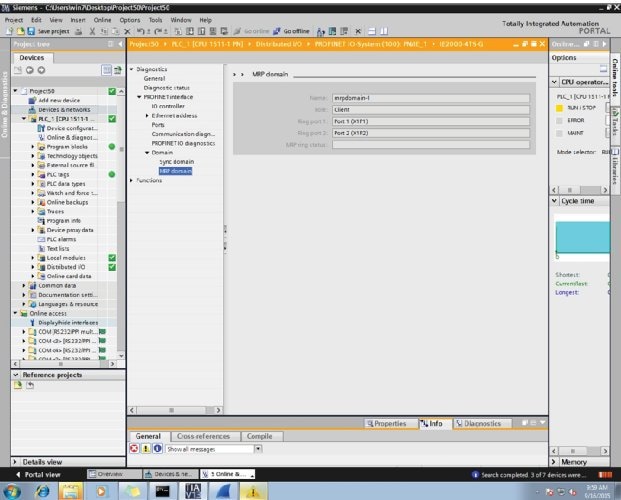Open the Online menu
The width and height of the screenshot is (621, 500).
102,20
